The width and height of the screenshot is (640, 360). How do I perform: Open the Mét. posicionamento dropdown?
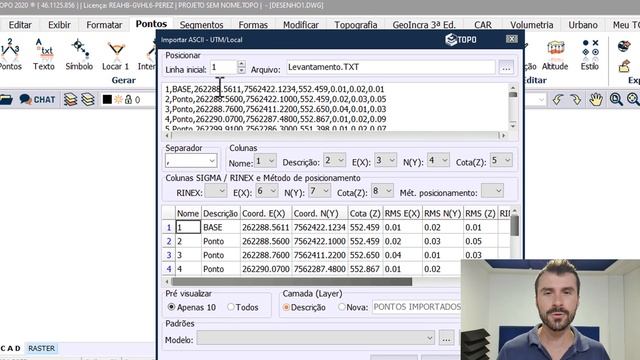(492, 191)
